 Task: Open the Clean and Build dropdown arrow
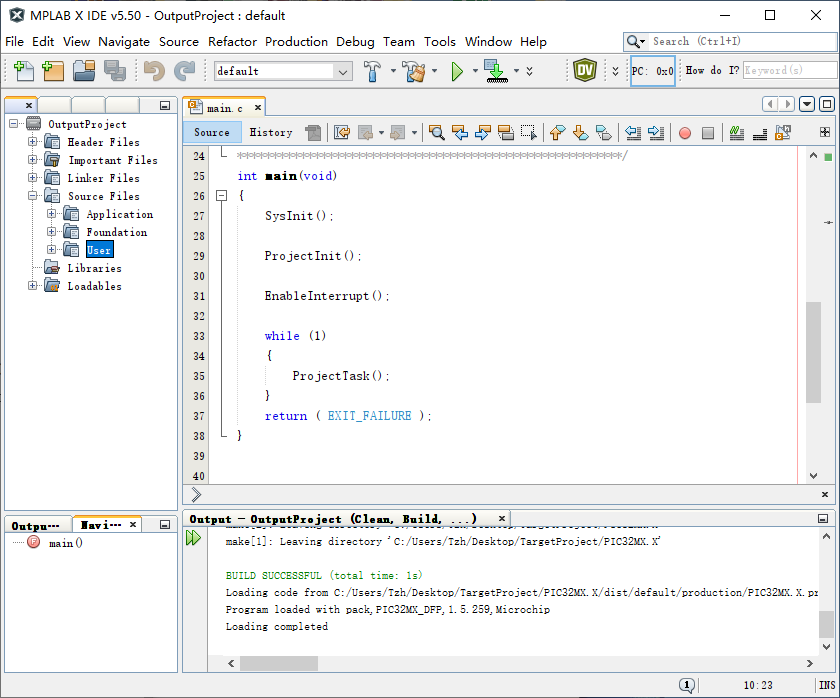(x=434, y=71)
